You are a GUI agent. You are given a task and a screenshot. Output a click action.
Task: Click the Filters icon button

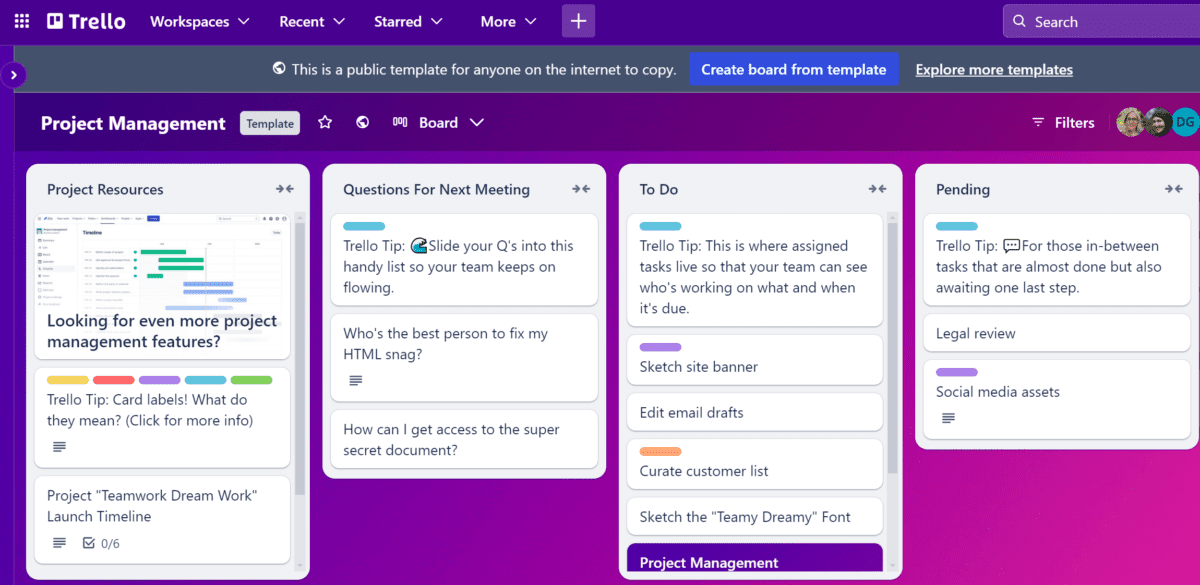[1064, 122]
